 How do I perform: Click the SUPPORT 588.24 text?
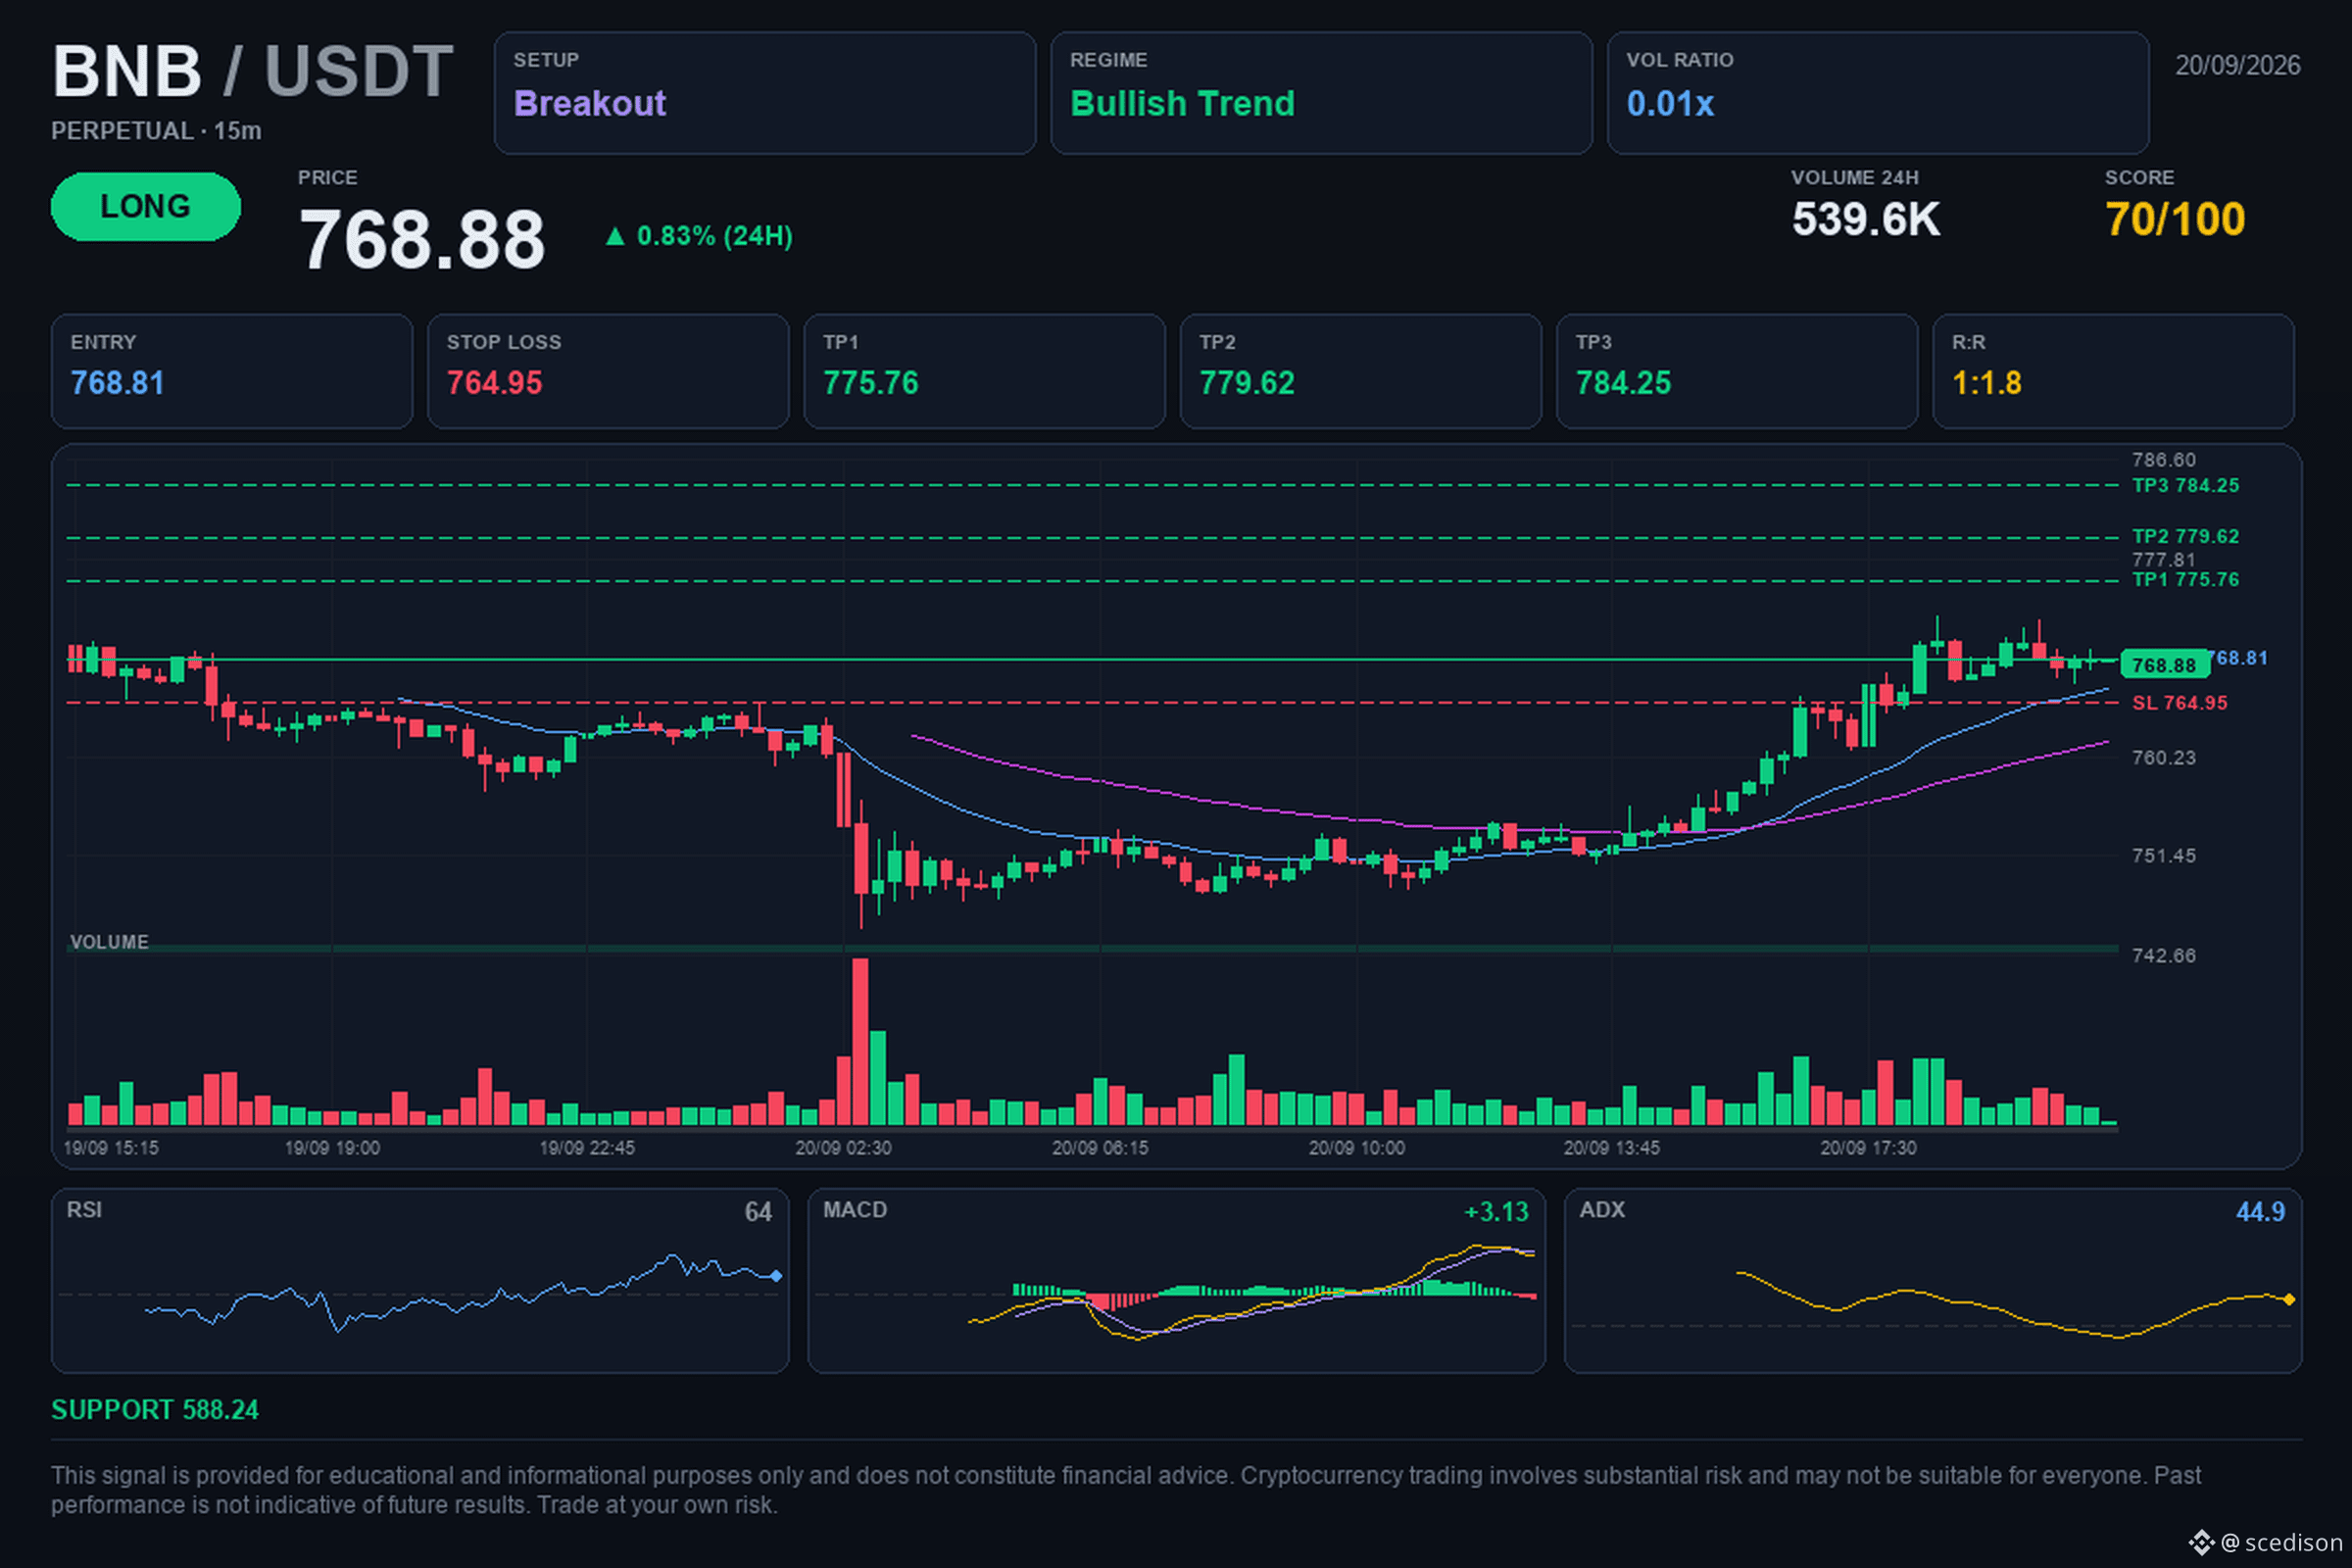[155, 1410]
